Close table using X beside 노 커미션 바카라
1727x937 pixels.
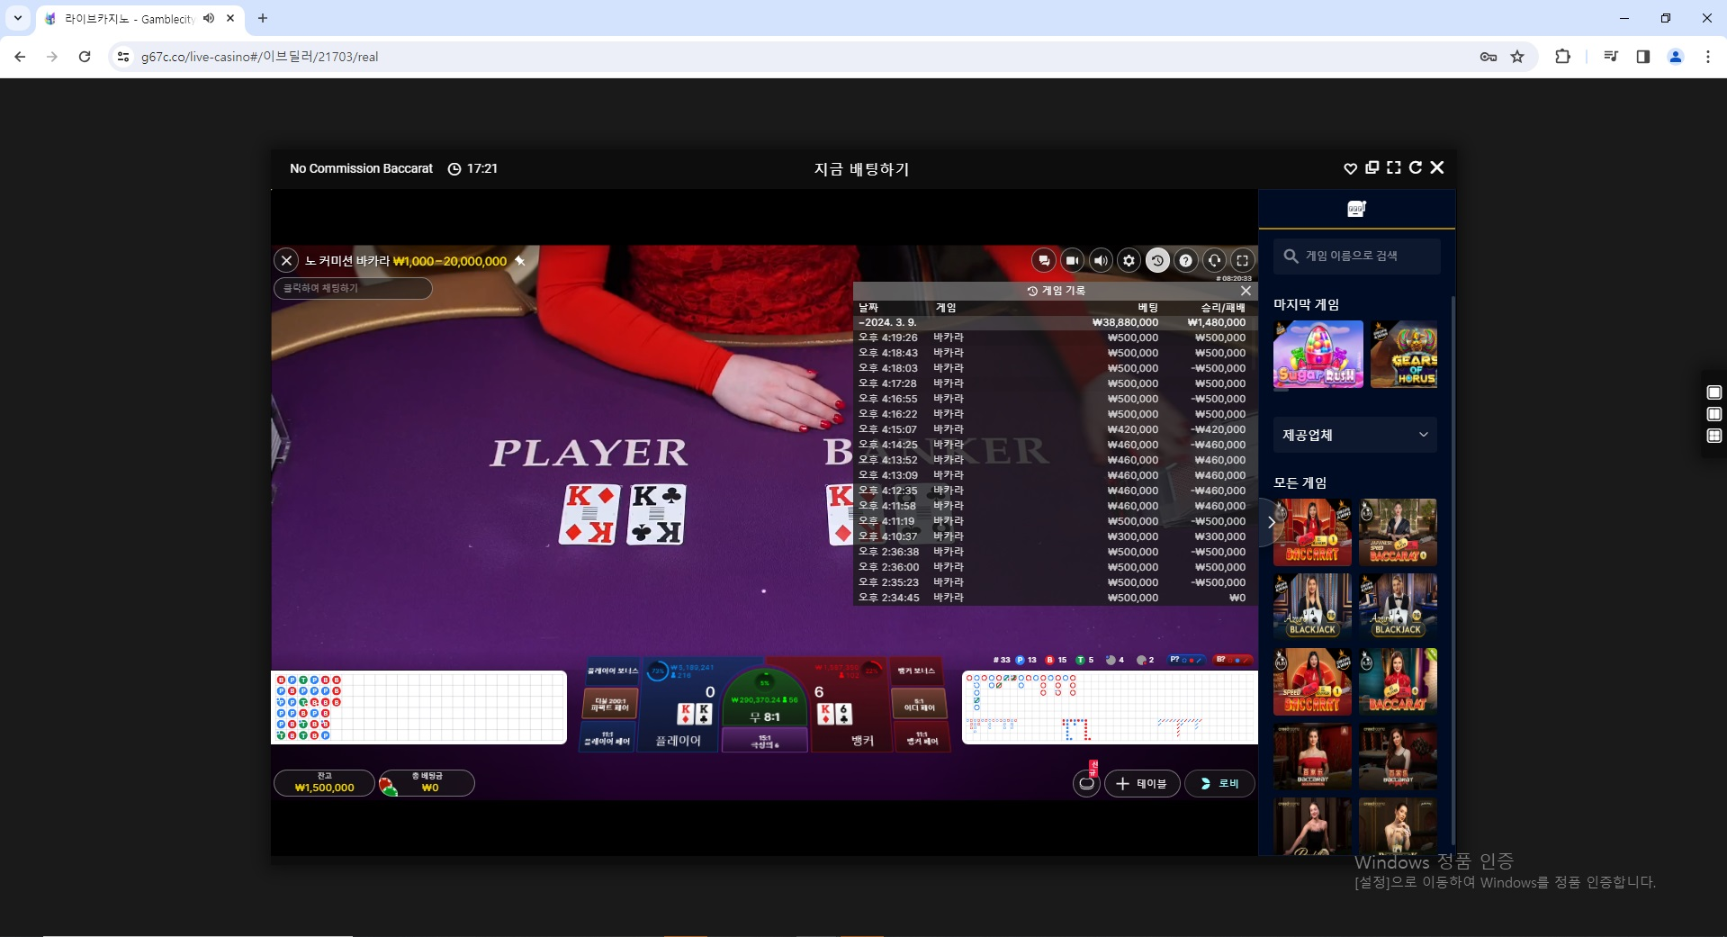tap(286, 261)
